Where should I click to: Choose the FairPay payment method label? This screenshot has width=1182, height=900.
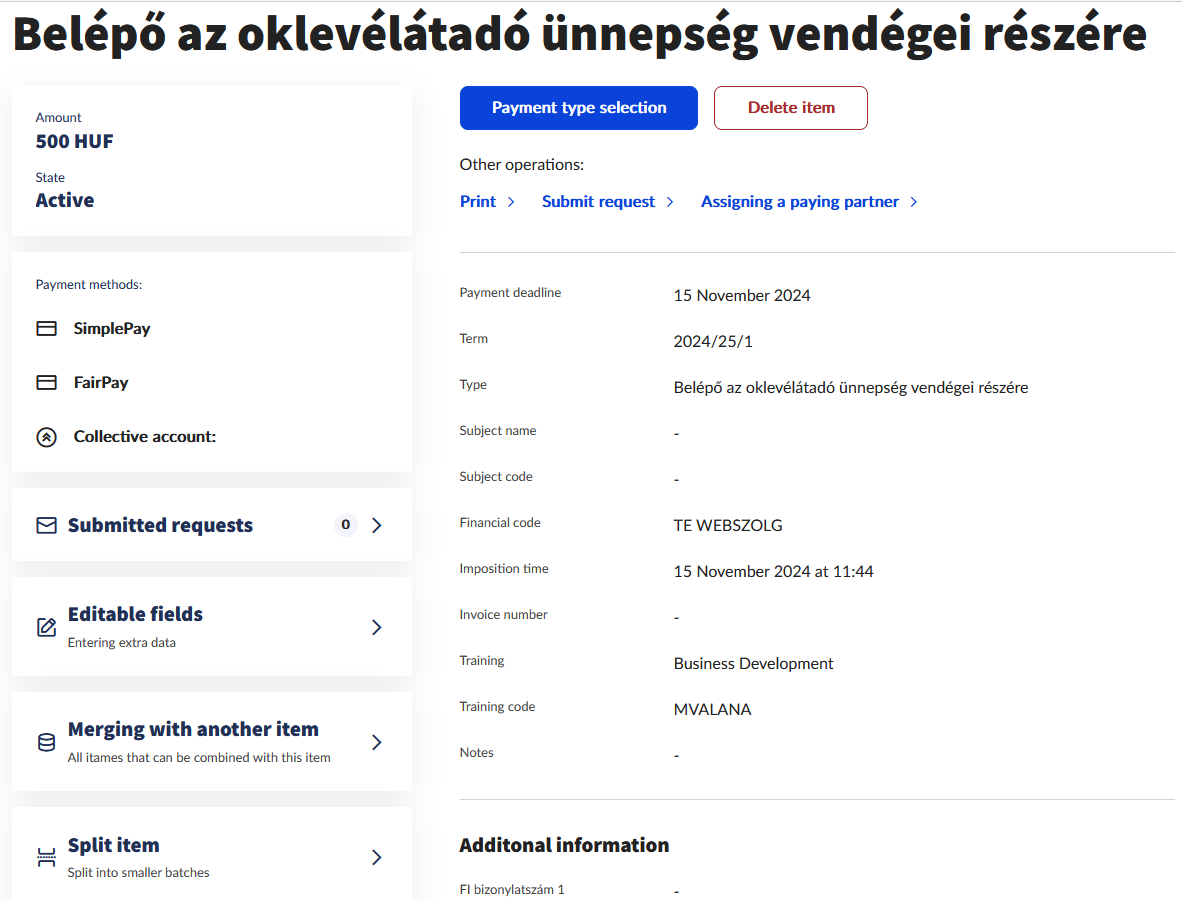pos(101,383)
